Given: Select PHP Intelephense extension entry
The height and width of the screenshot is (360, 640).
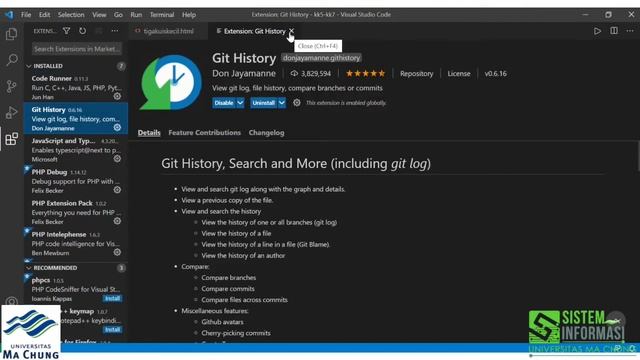Looking at the screenshot, I should (76, 243).
